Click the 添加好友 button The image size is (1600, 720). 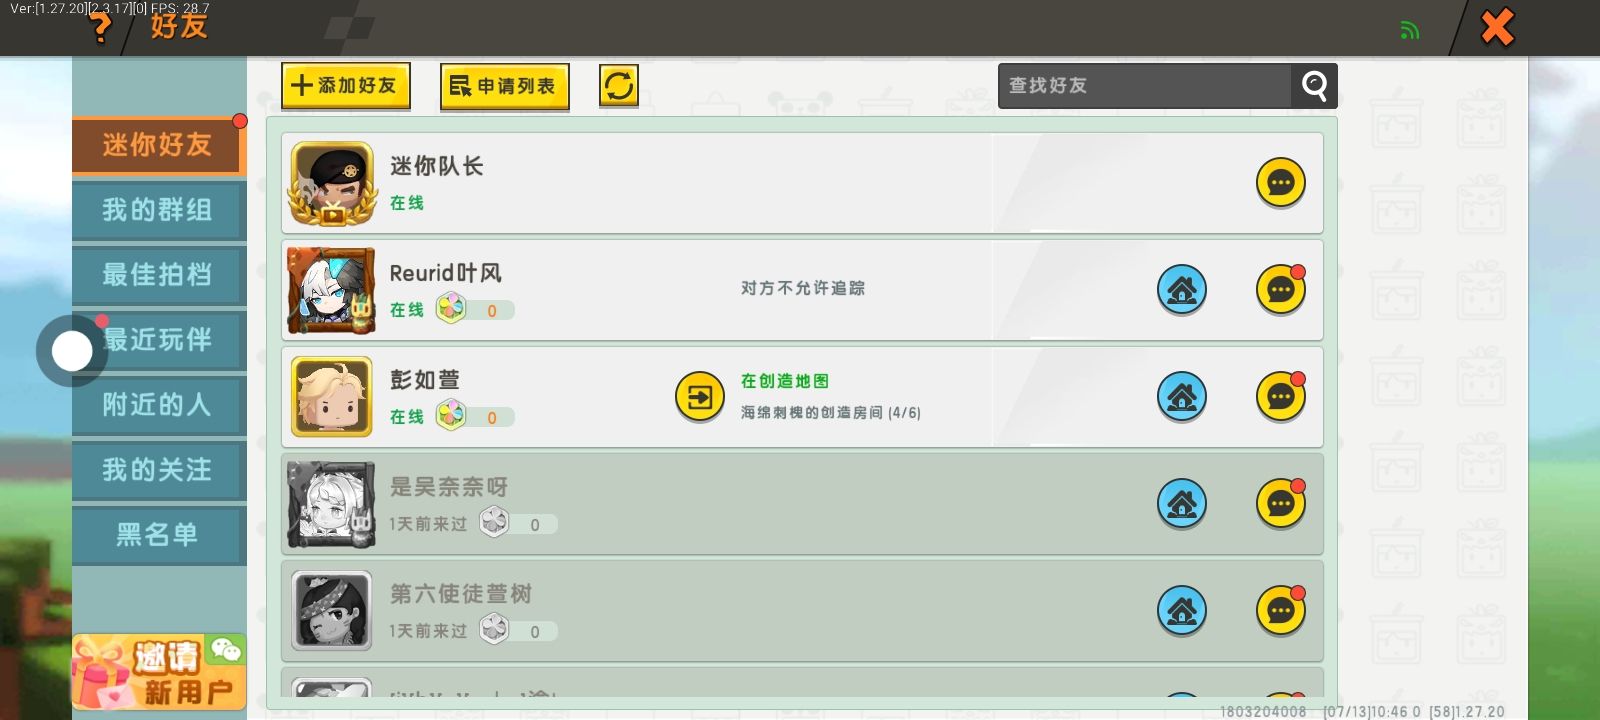tap(346, 86)
